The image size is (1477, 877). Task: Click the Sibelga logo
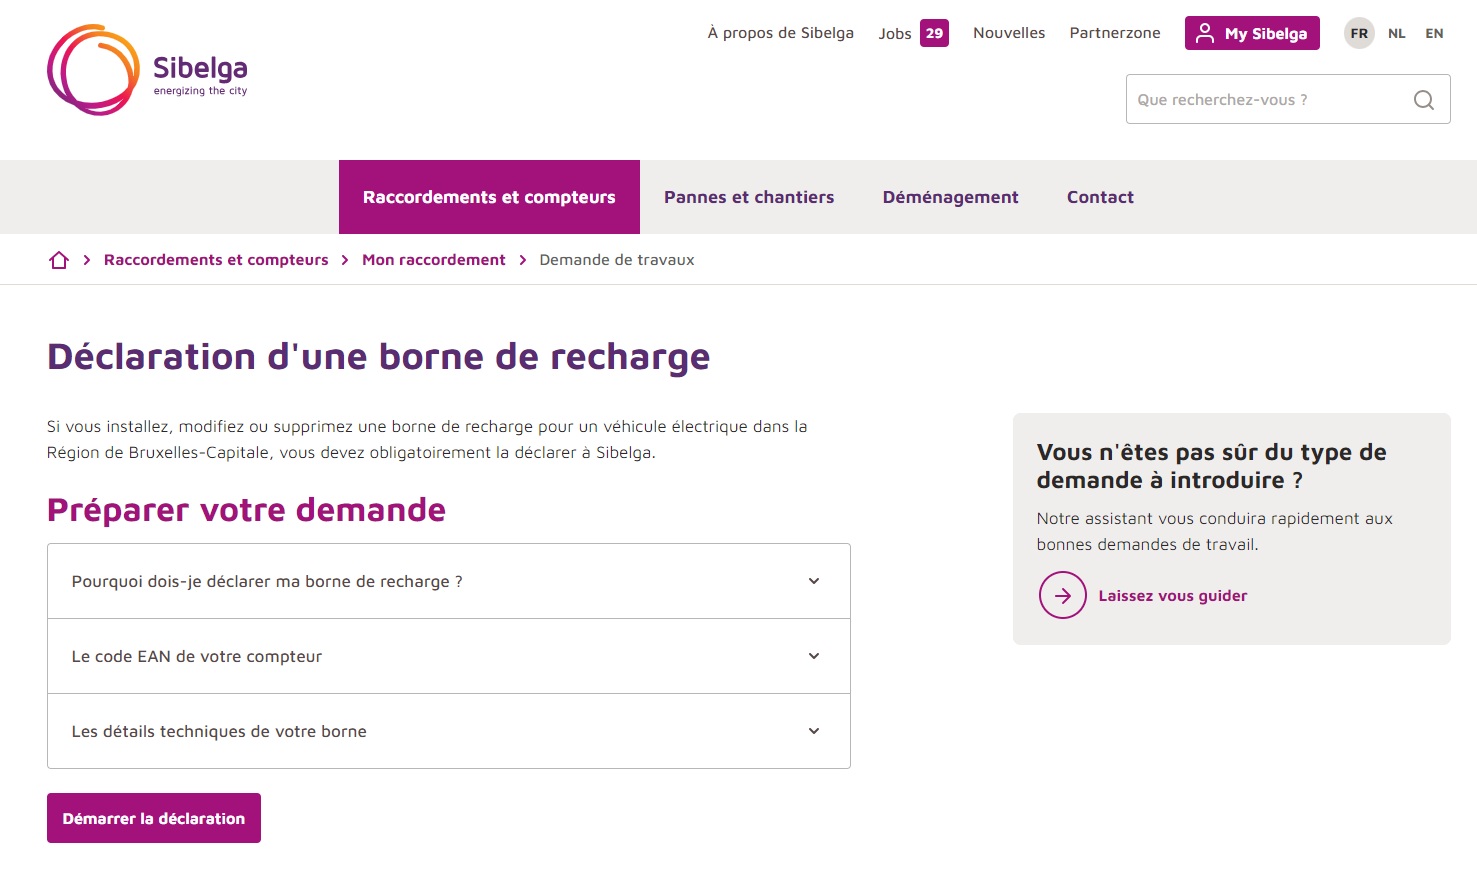coord(147,70)
